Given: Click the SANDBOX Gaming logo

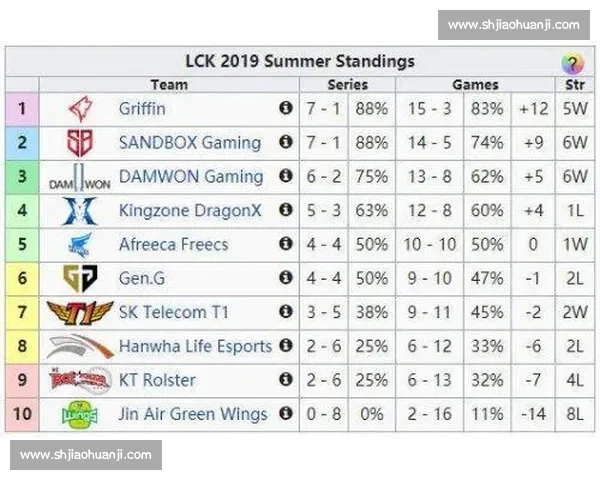Looking at the screenshot, I should click(79, 142).
